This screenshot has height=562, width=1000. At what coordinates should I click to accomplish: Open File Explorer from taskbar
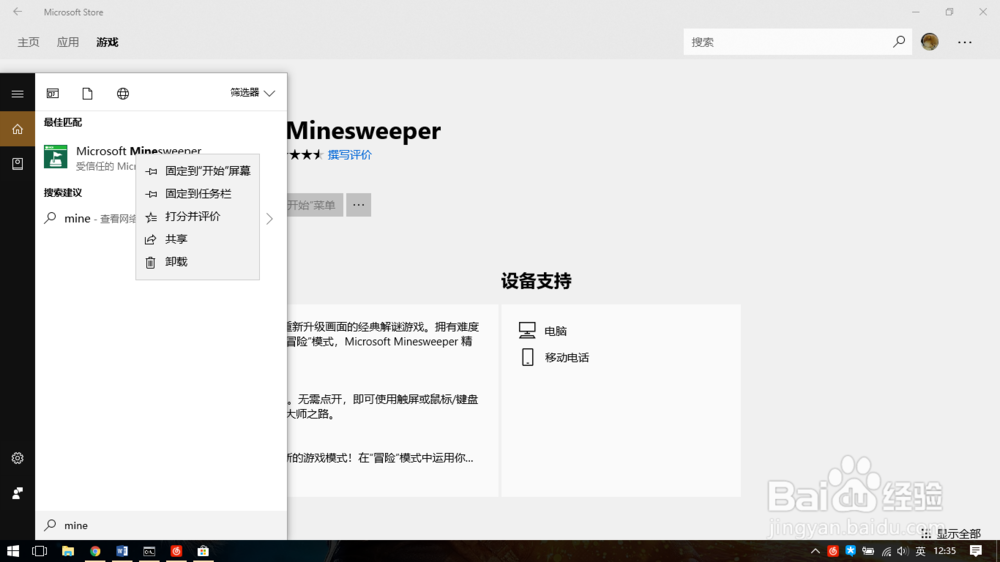(68, 551)
